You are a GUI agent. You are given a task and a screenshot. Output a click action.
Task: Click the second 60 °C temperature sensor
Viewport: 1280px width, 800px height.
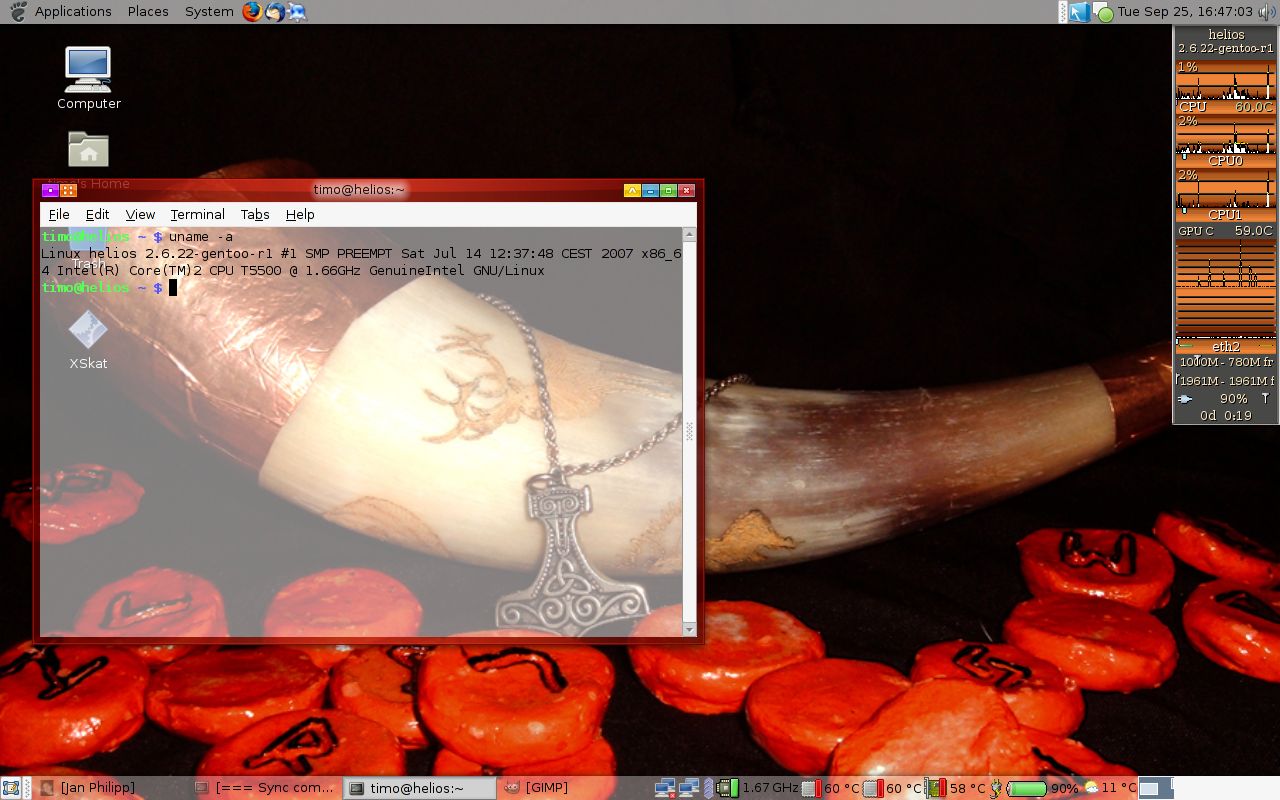[892, 788]
